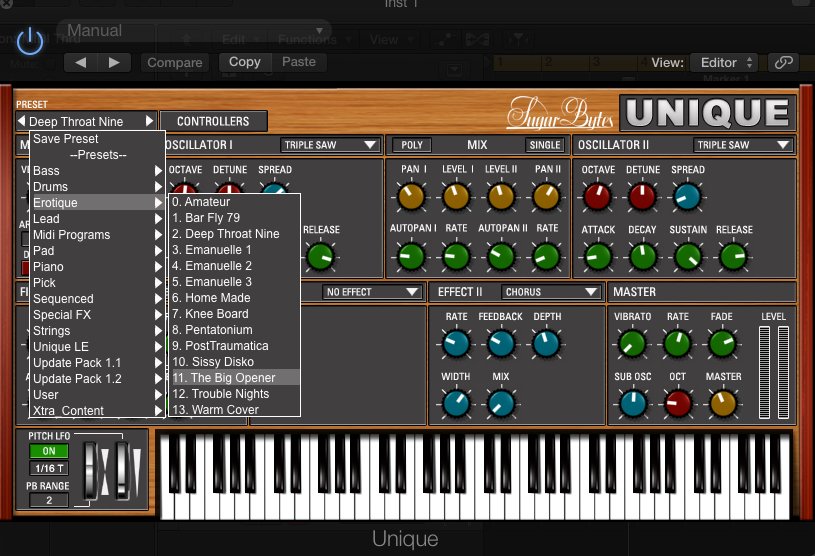Click the master FADE knob
Screen dimensions: 815x556
pyautogui.click(x=722, y=344)
